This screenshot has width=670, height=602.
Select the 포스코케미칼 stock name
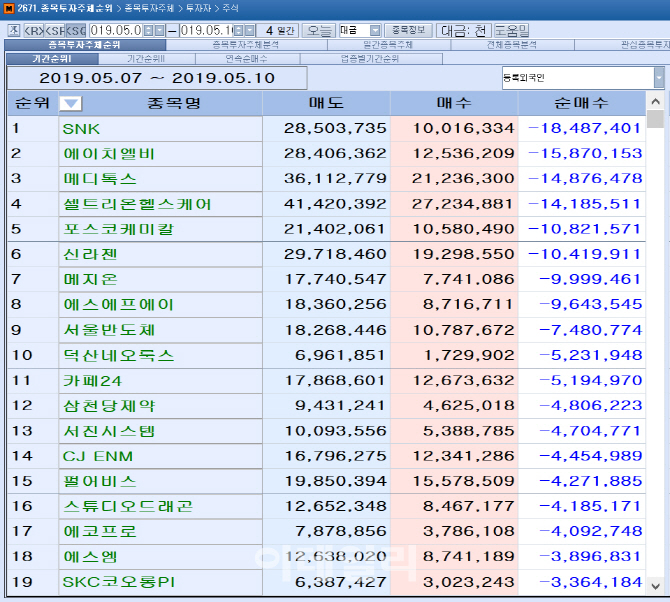(118, 229)
